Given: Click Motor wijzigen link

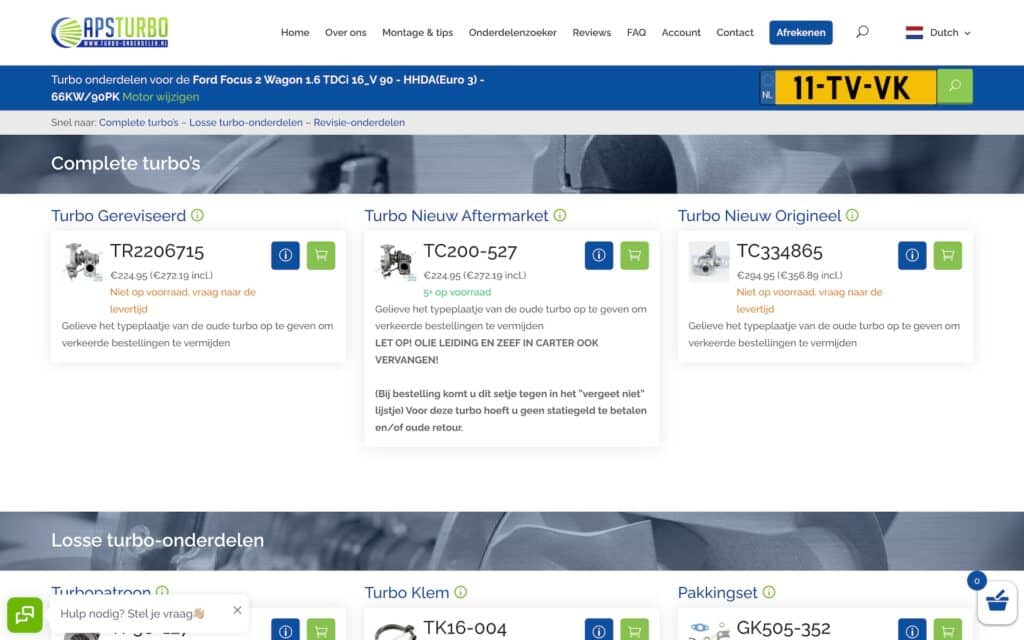Looking at the screenshot, I should tap(161, 97).
